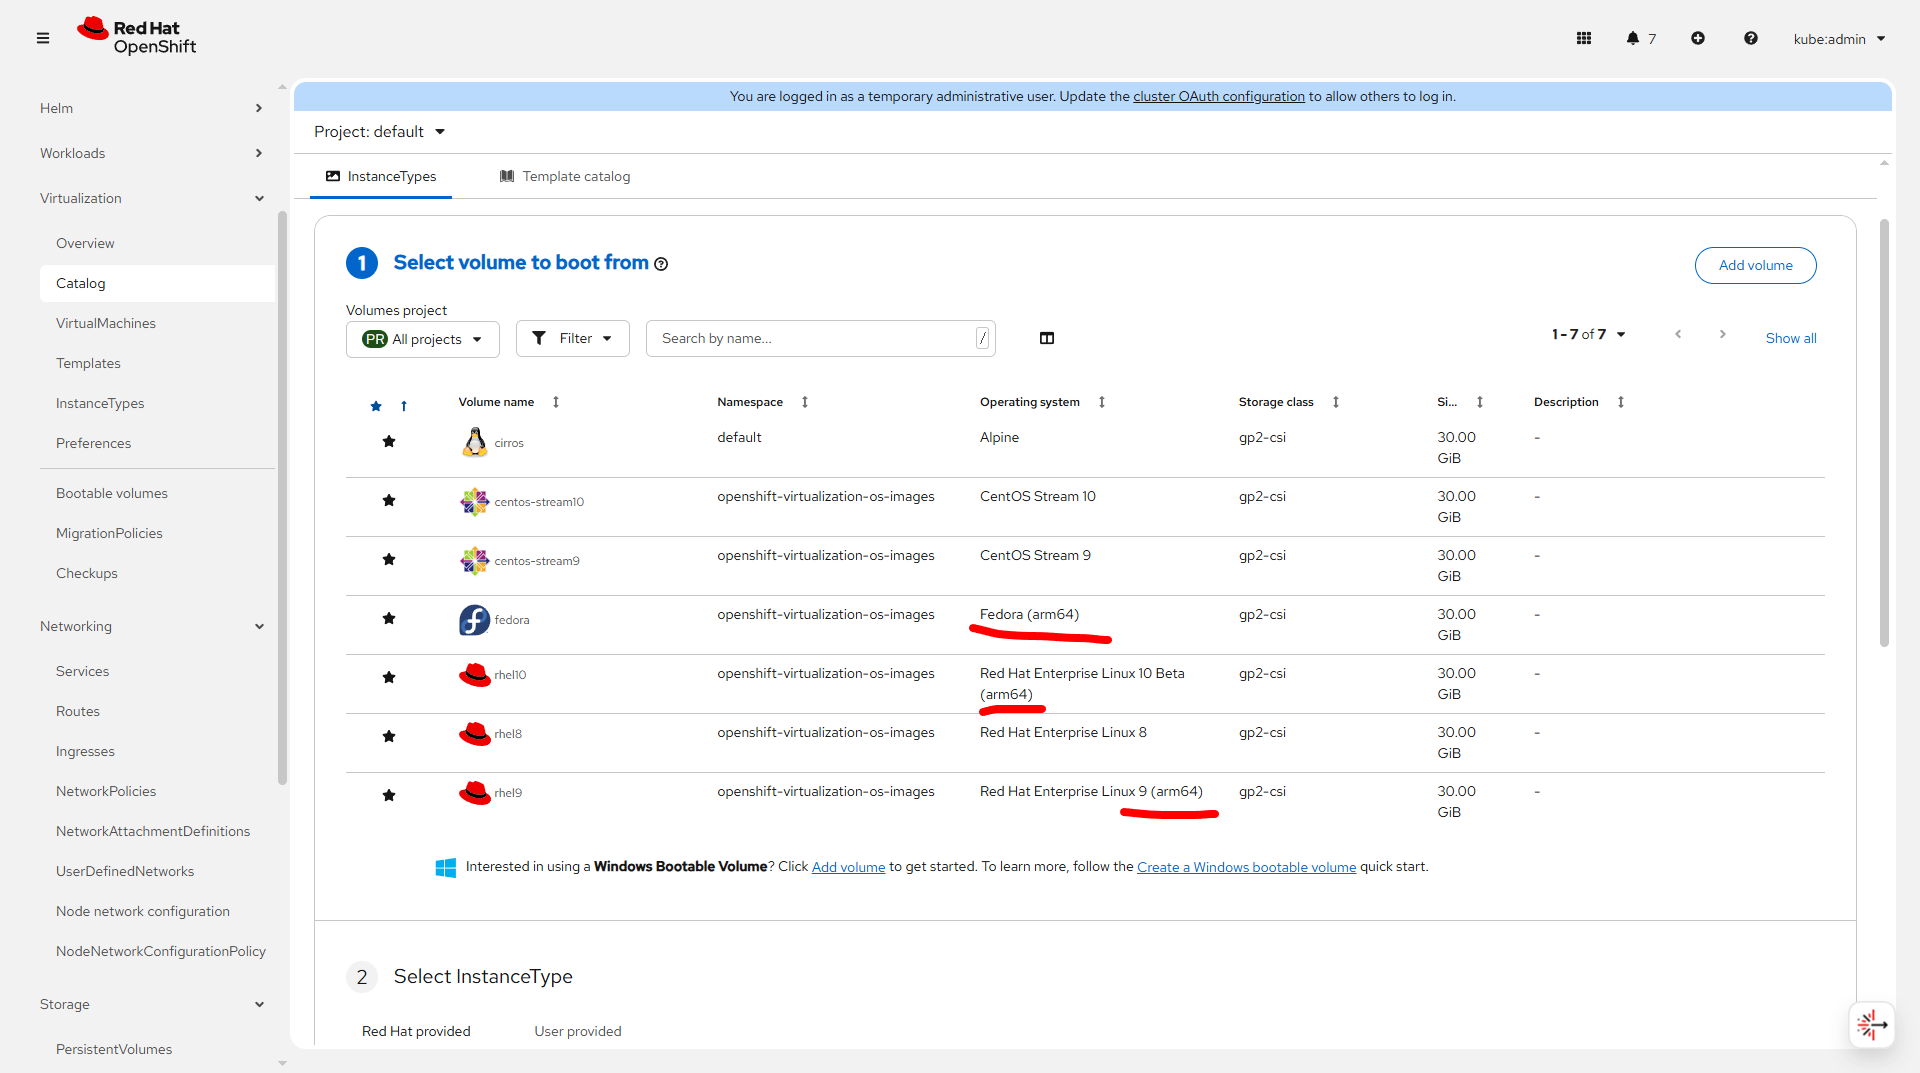Open the help question mark menu

pos(1751,39)
